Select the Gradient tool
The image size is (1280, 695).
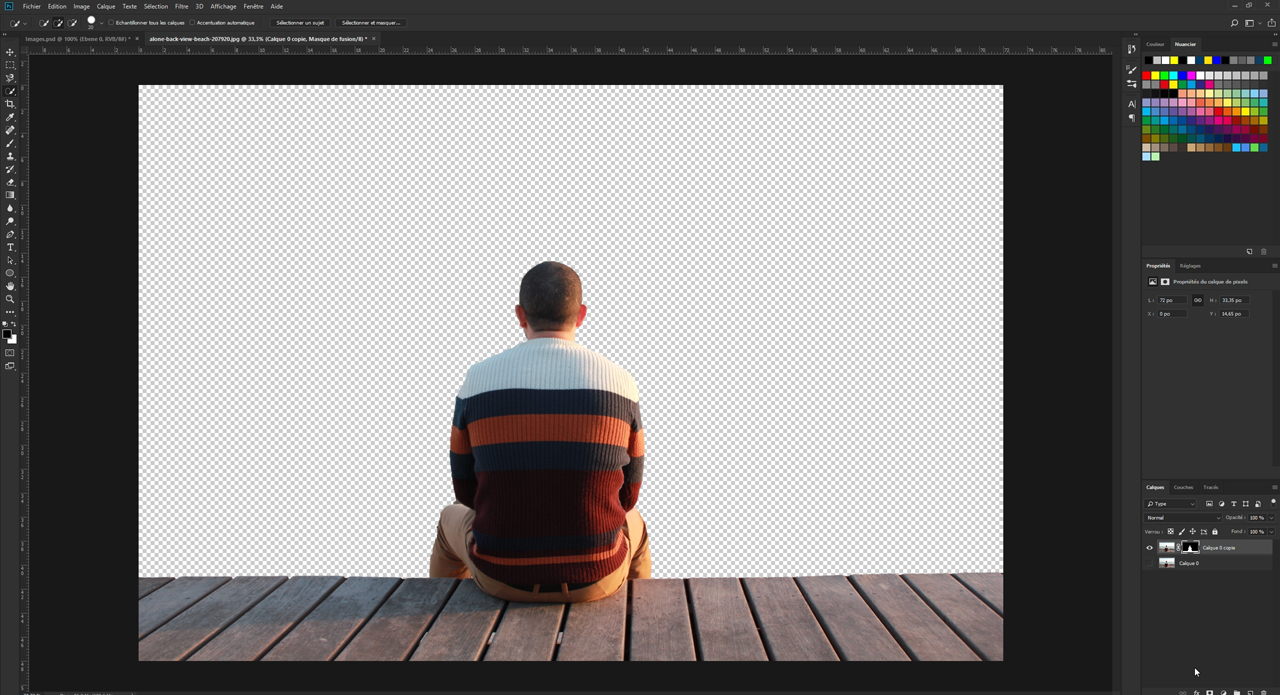click(x=10, y=195)
